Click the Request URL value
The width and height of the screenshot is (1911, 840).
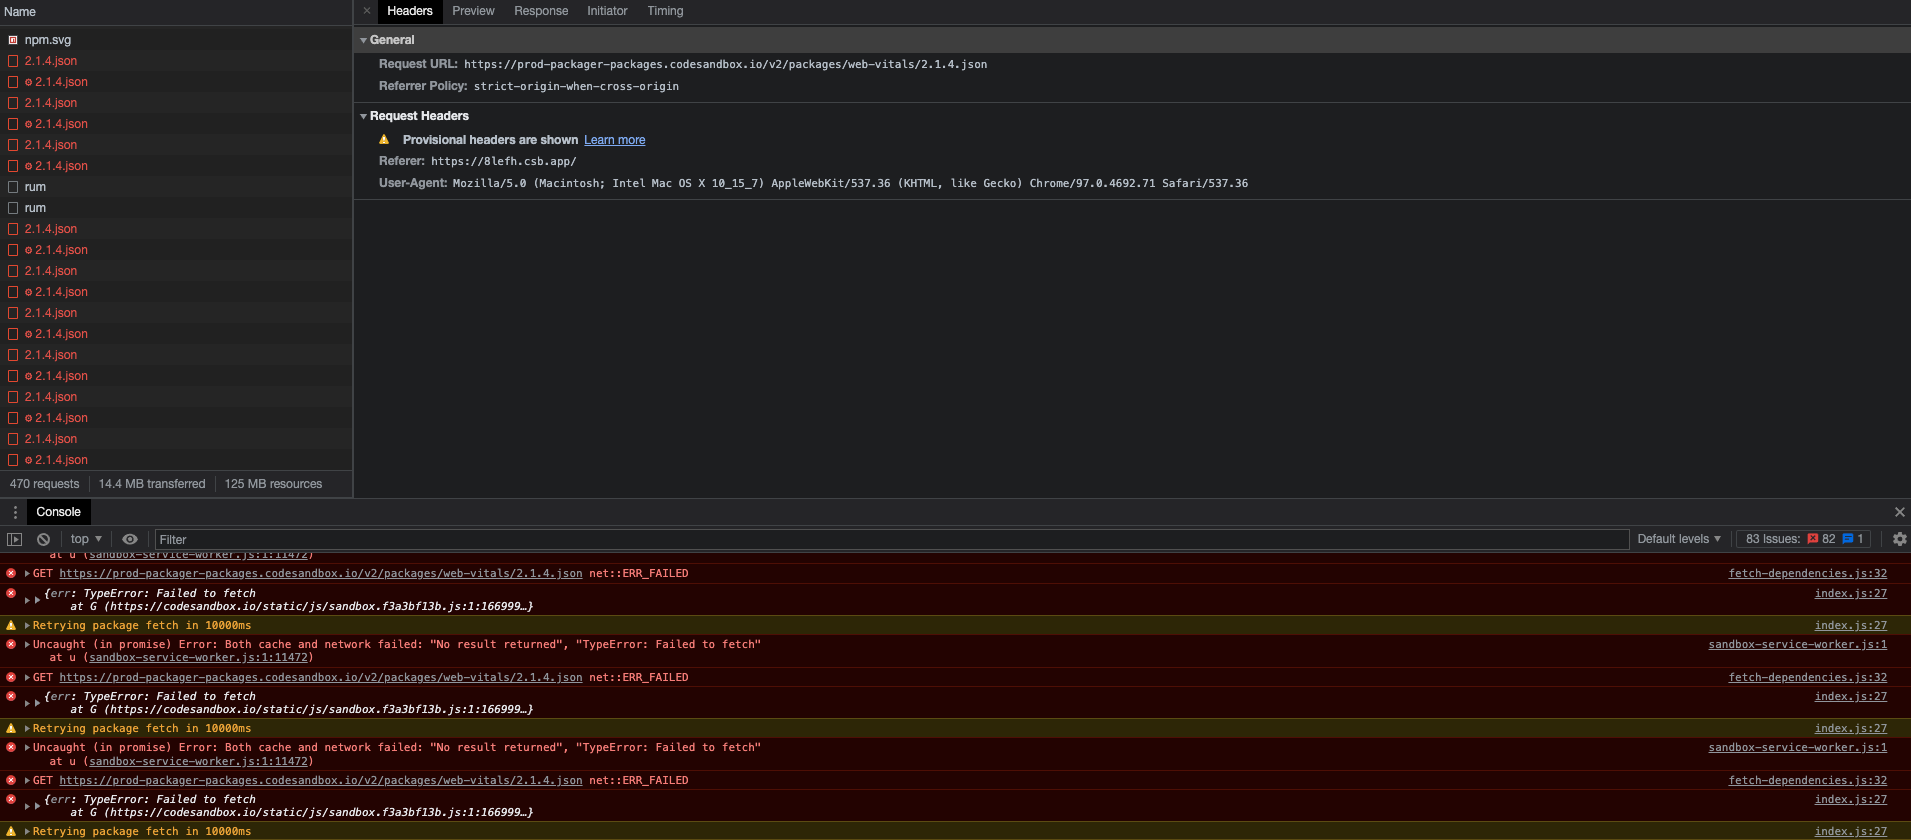725,64
